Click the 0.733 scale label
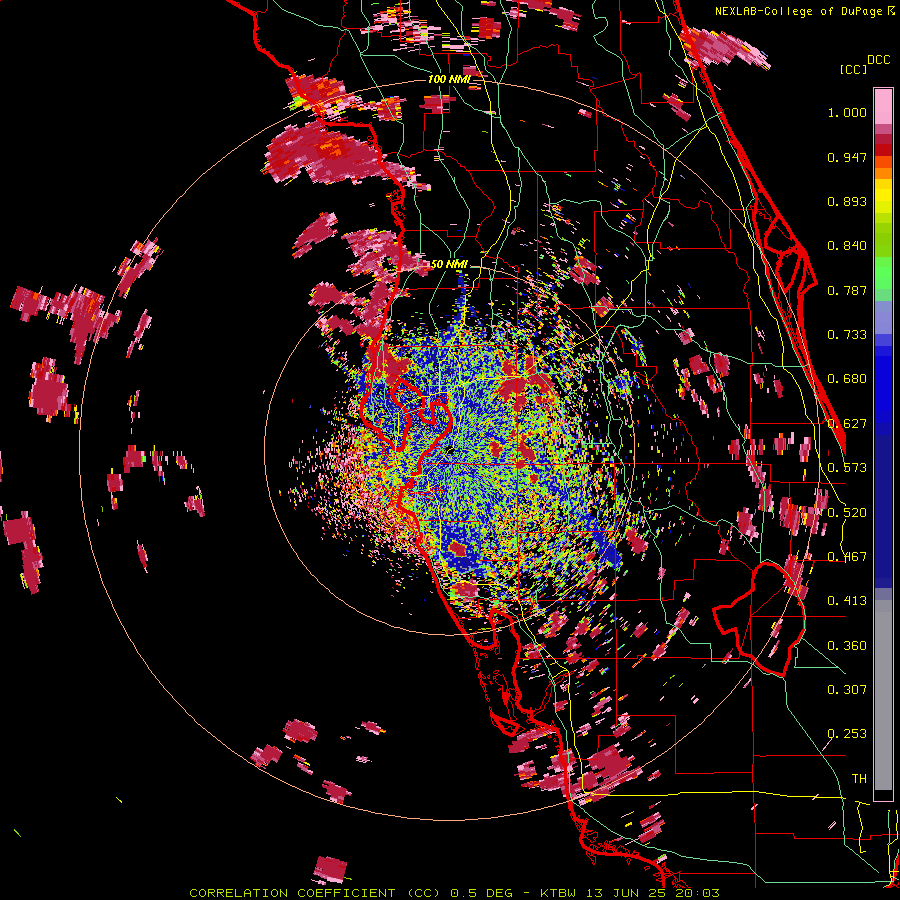 click(847, 335)
